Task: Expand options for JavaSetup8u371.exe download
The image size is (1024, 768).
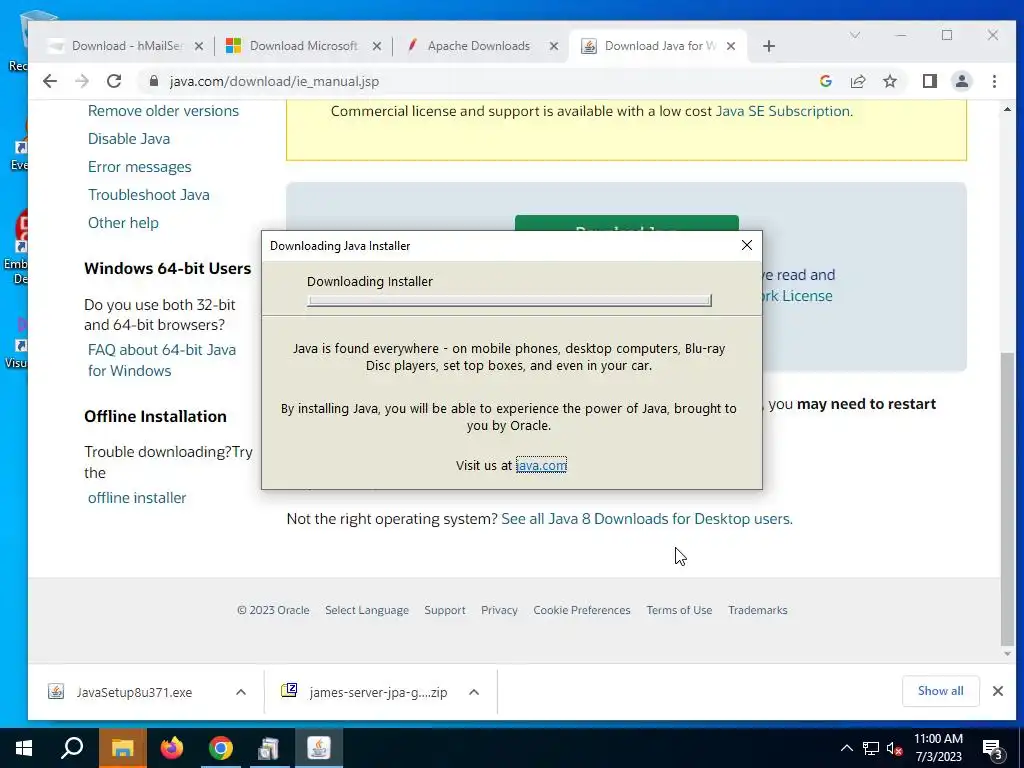Action: click(x=241, y=692)
